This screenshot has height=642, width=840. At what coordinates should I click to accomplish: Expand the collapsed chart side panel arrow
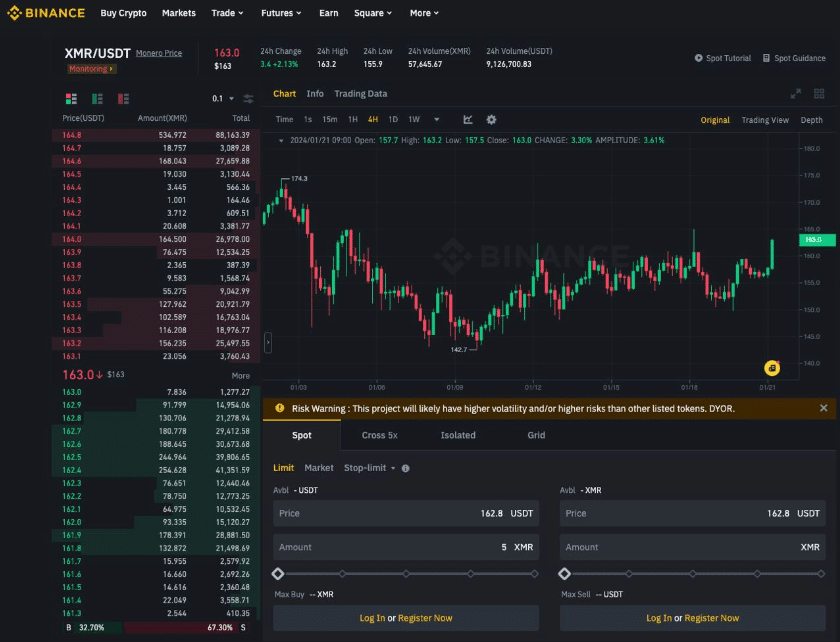pos(268,342)
